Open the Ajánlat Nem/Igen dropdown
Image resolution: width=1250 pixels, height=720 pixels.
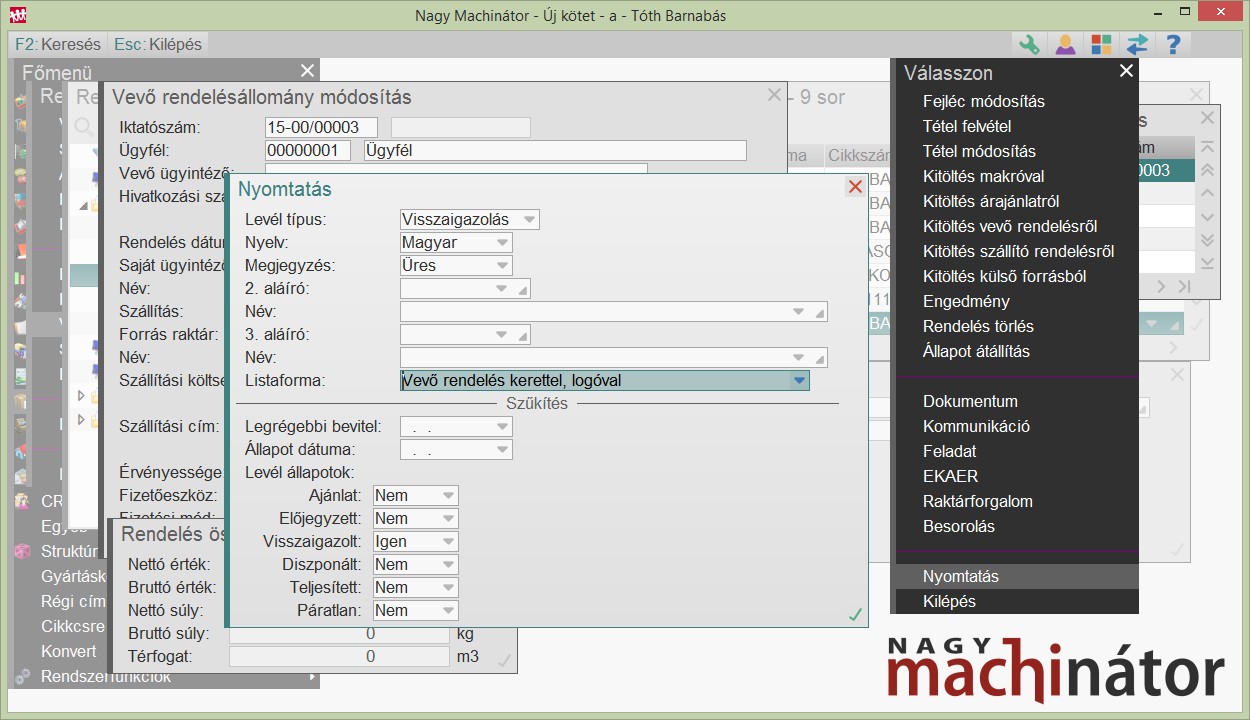415,495
